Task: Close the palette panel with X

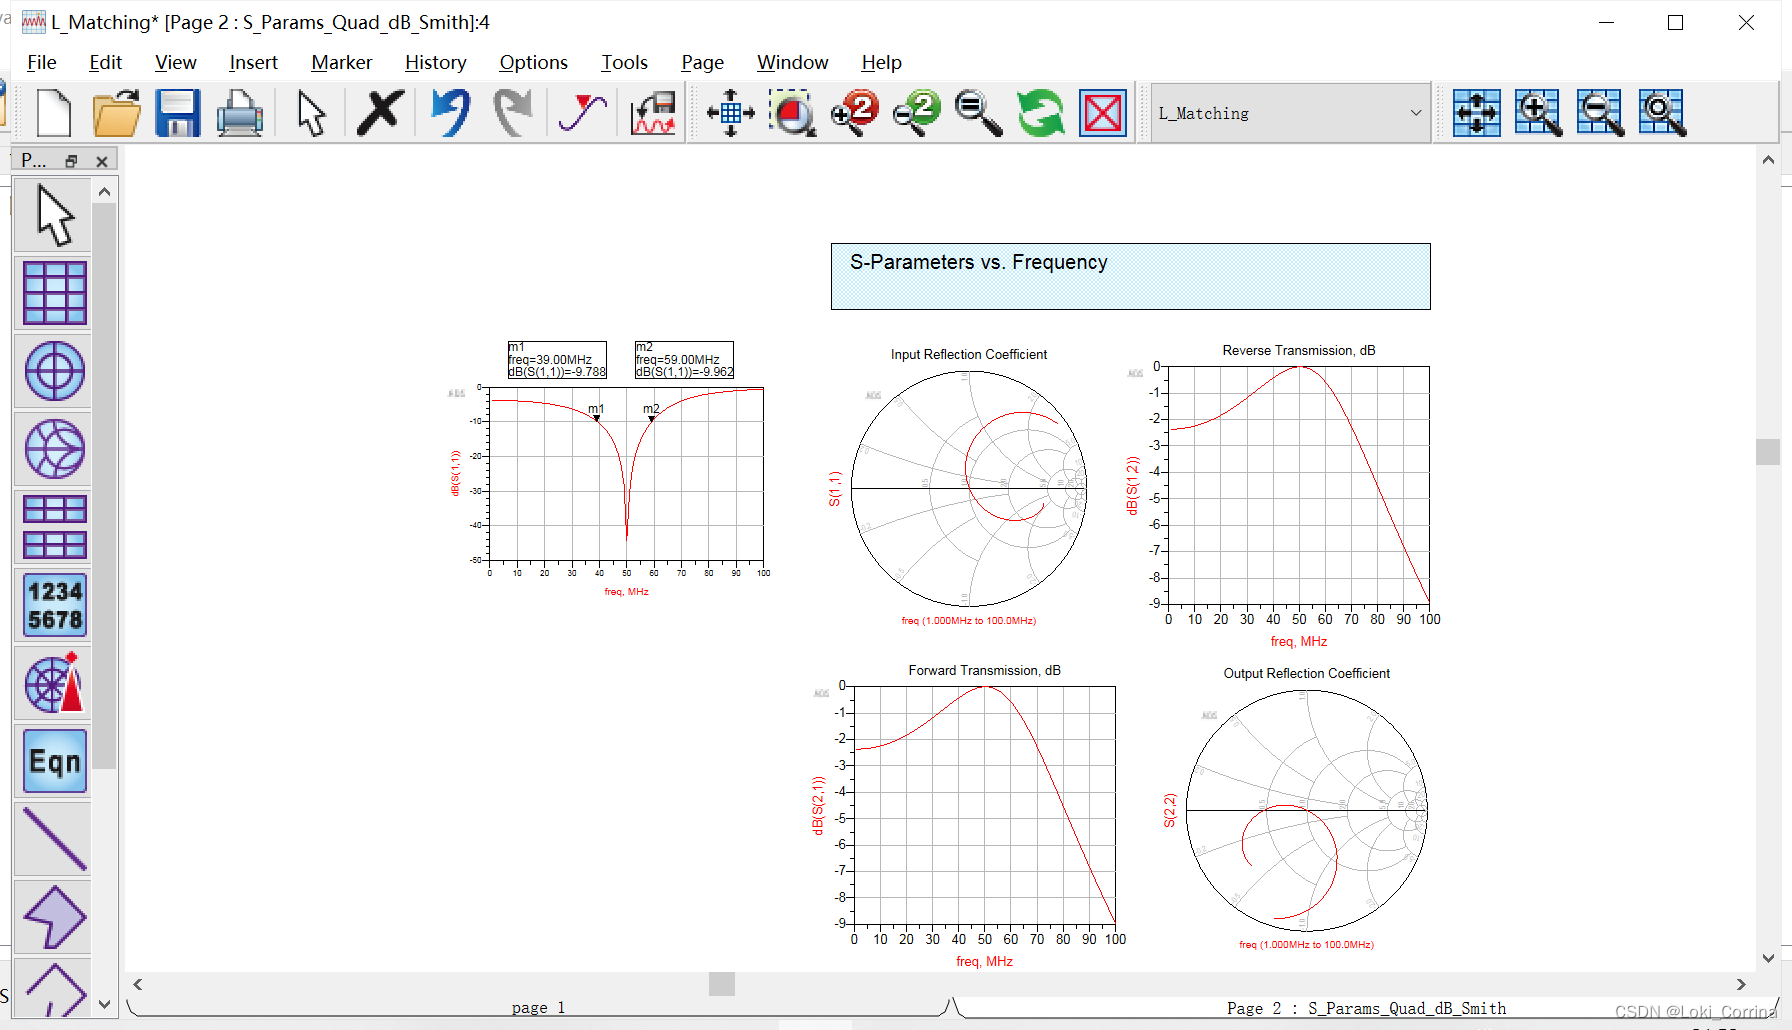Action: (101, 161)
